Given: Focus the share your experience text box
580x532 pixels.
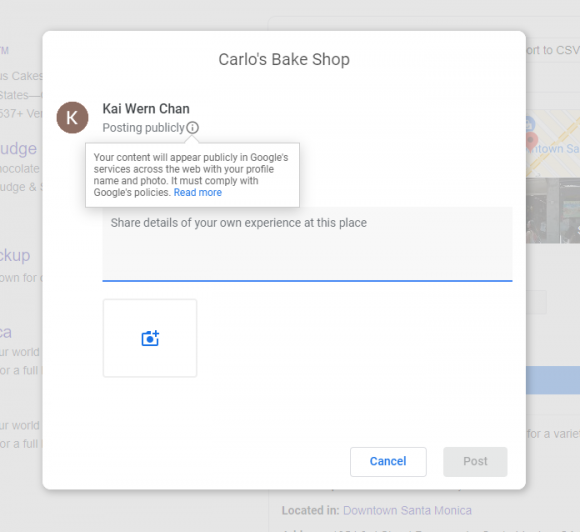Looking at the screenshot, I should 307,244.
